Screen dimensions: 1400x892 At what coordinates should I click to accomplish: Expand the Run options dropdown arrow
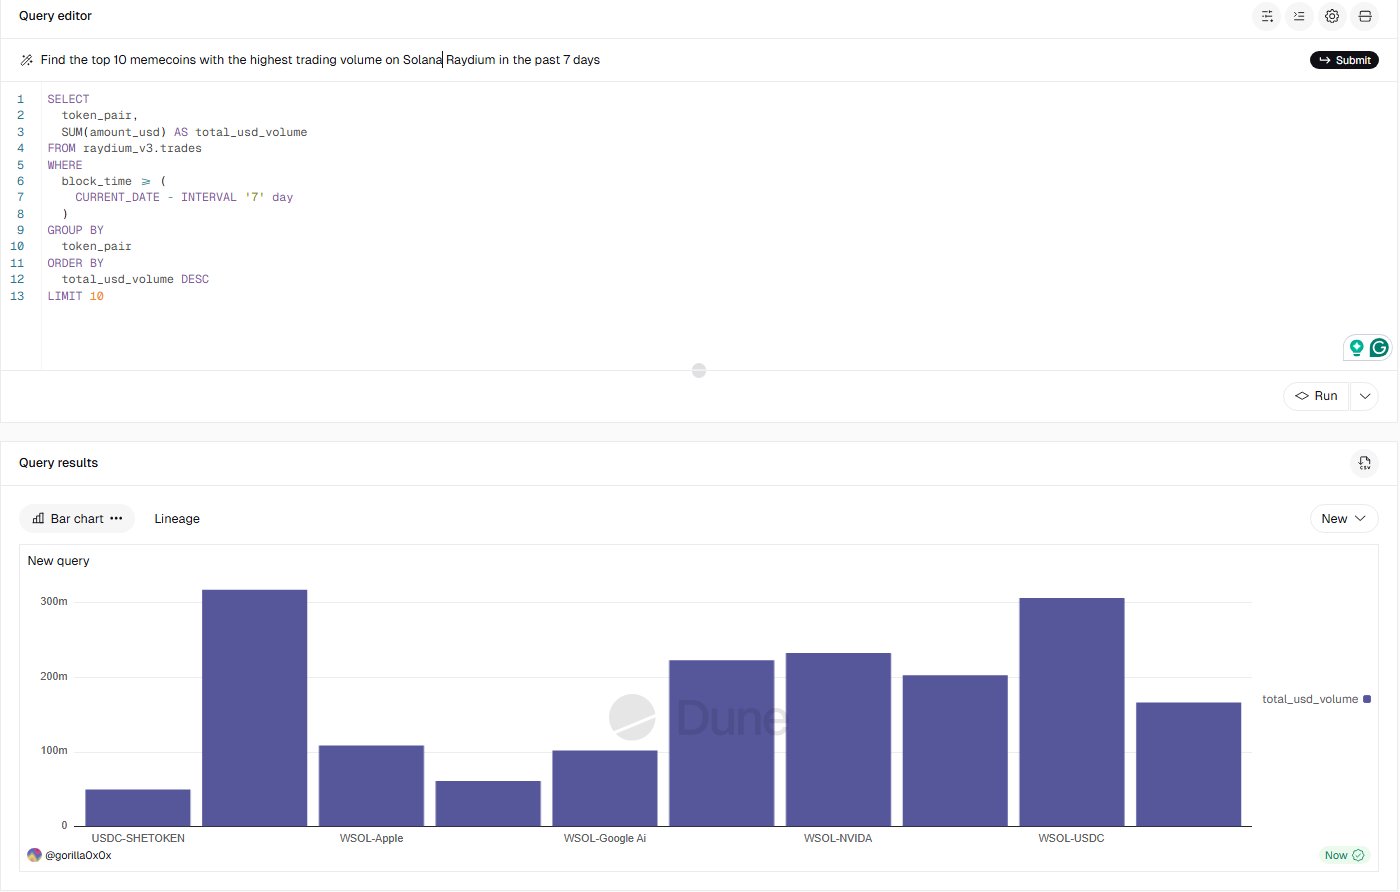point(1364,396)
